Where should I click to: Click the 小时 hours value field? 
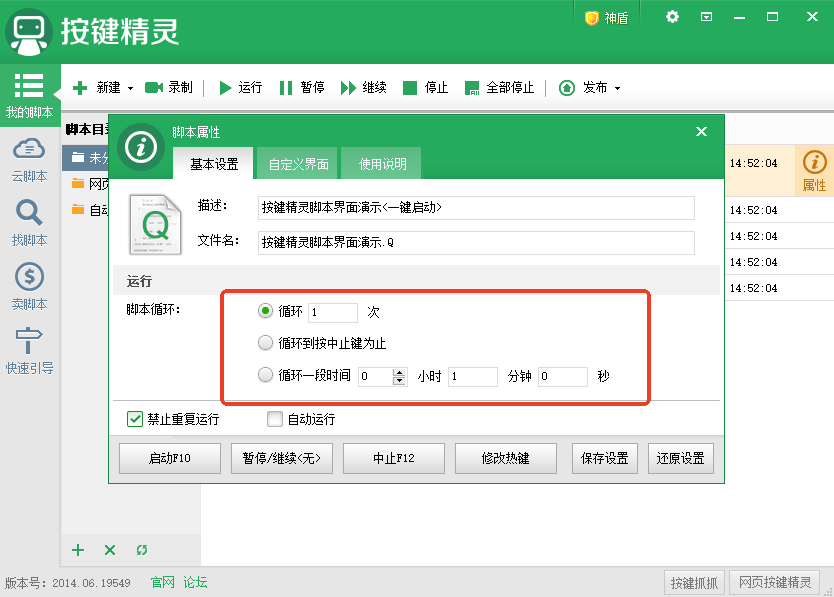pyautogui.click(x=375, y=377)
